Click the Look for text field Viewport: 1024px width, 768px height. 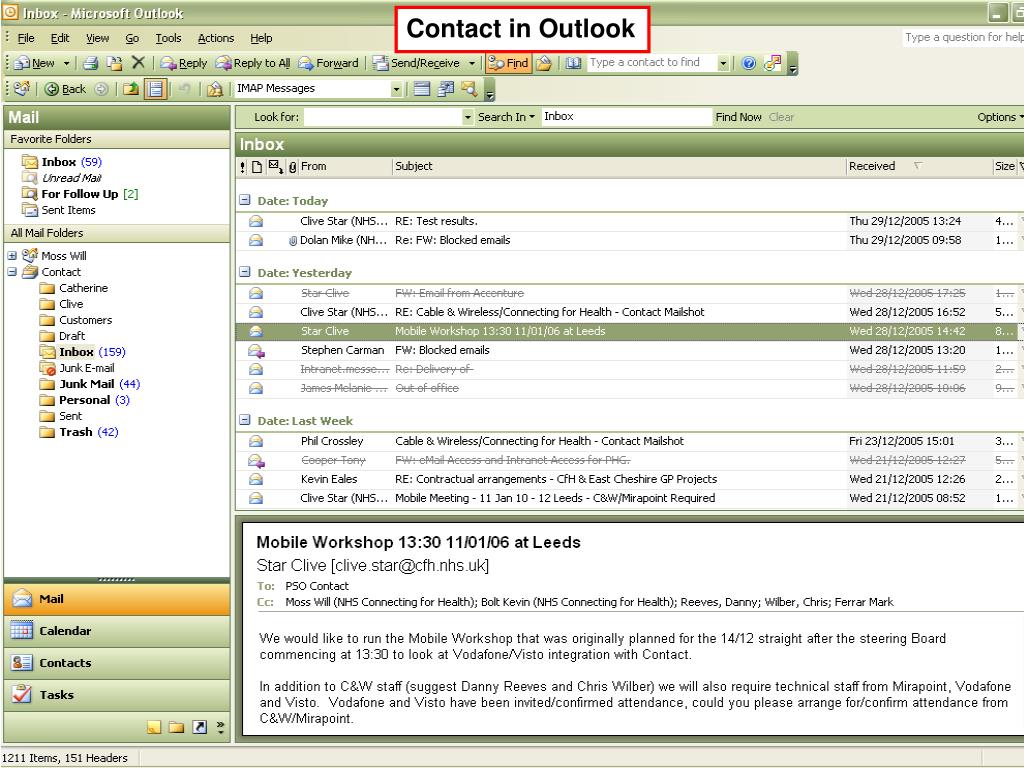(x=383, y=118)
